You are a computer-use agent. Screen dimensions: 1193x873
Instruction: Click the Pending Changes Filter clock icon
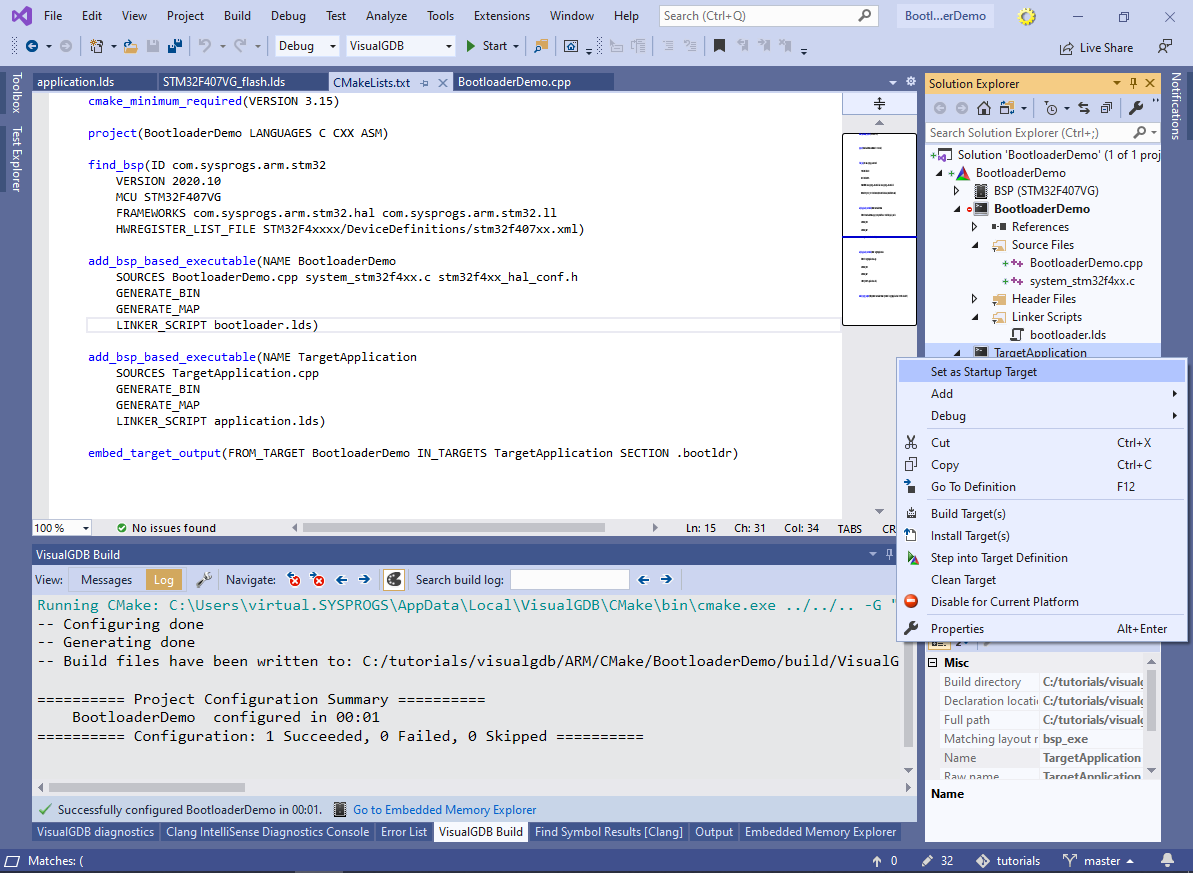(1051, 108)
